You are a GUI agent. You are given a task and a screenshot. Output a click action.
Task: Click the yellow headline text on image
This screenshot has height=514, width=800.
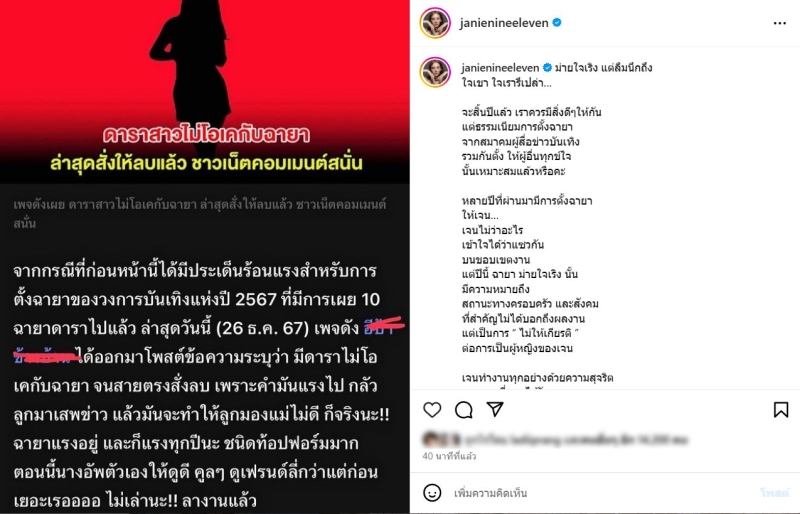coord(206,163)
